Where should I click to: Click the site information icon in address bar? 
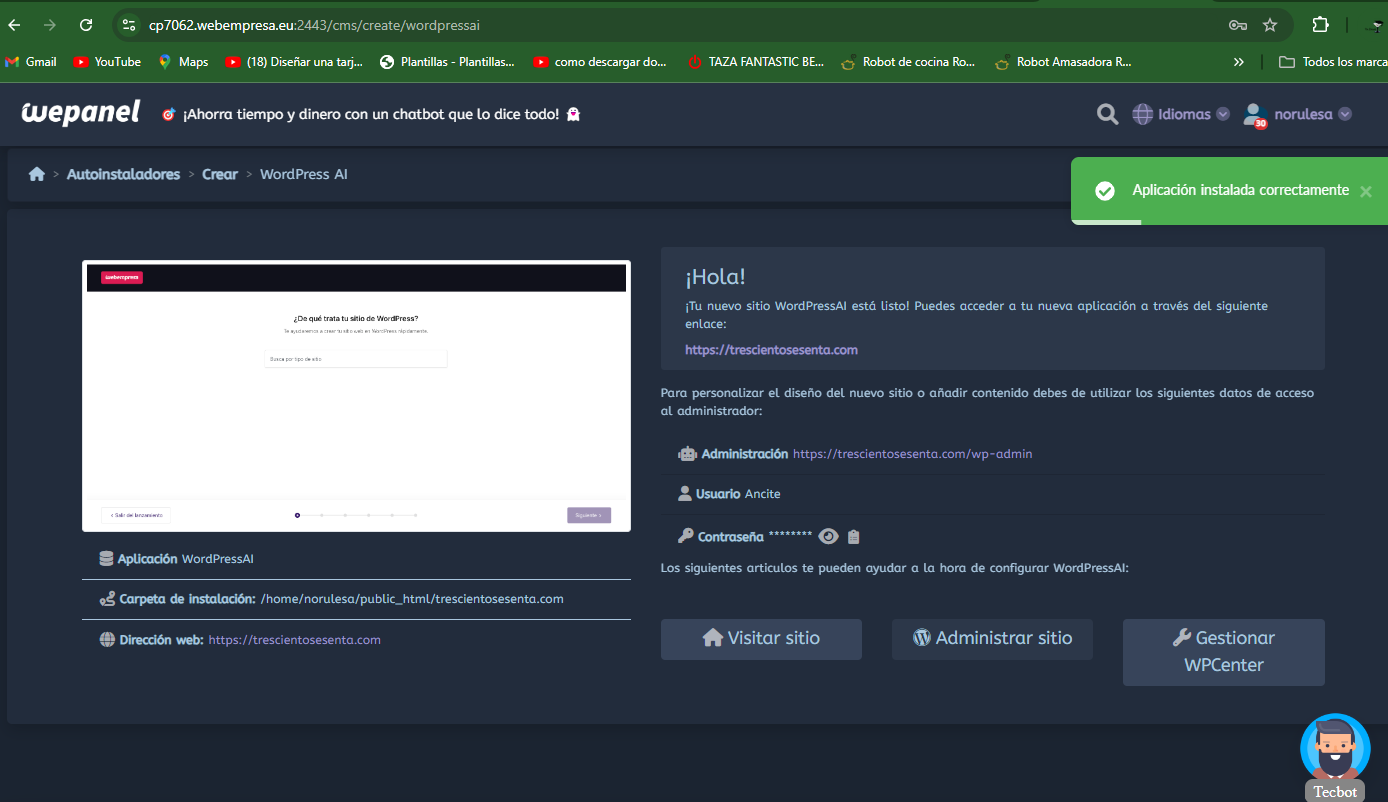pyautogui.click(x=127, y=25)
